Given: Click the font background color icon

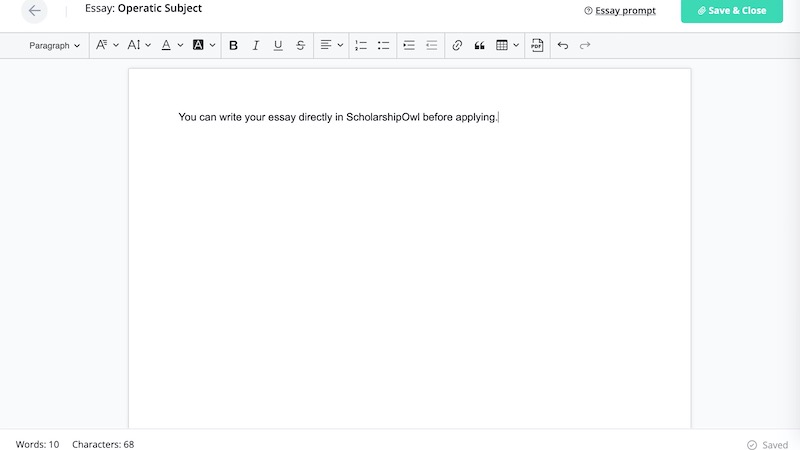Looking at the screenshot, I should 198,45.
